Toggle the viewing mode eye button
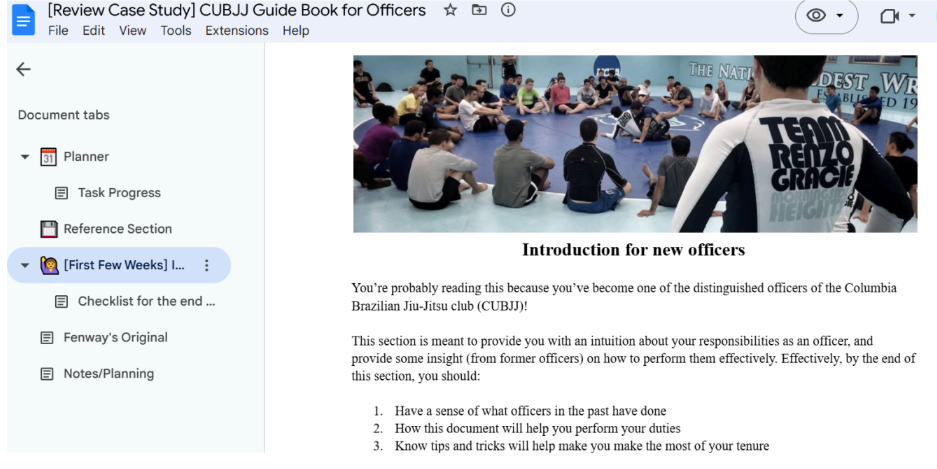The height and width of the screenshot is (469, 937). click(816, 16)
